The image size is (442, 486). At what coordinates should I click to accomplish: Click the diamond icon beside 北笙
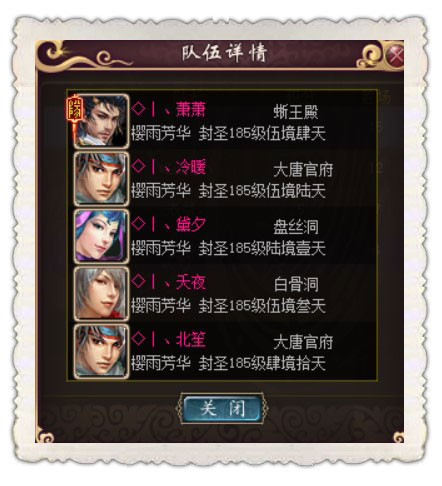tap(138, 339)
